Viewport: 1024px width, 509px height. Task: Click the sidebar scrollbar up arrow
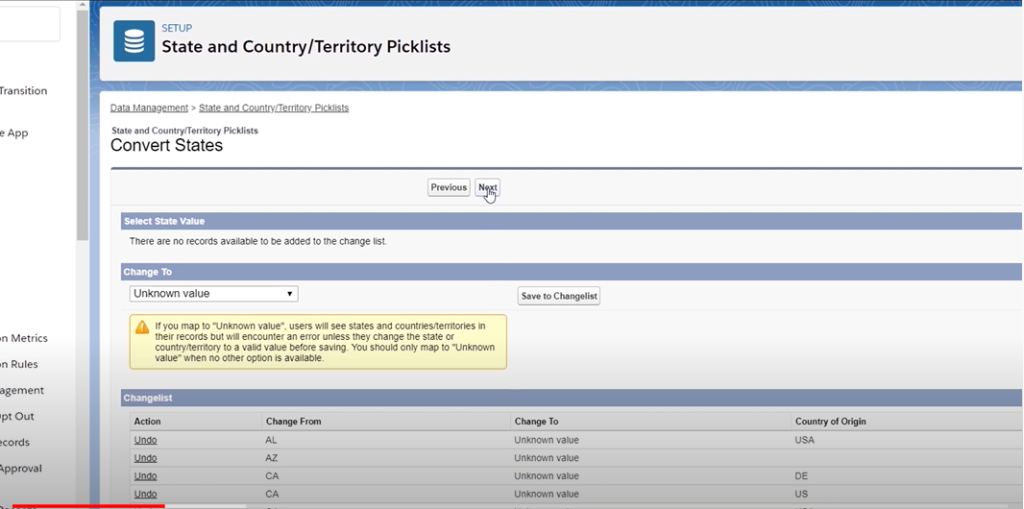pos(83,6)
